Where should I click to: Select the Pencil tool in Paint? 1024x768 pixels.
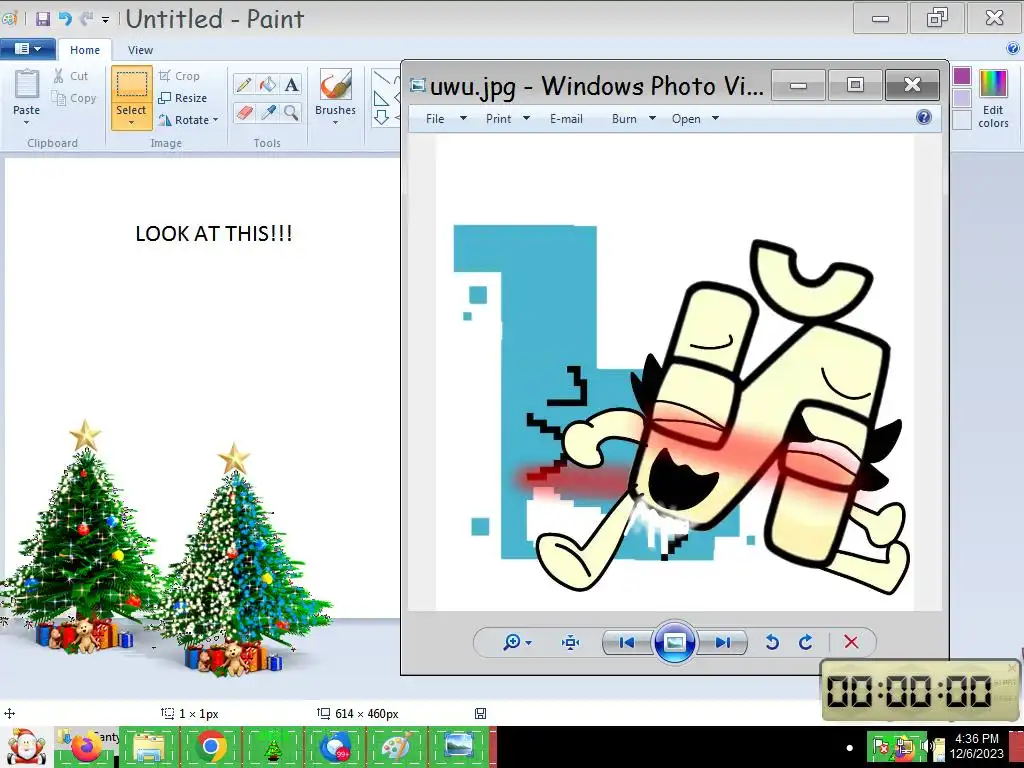click(x=244, y=84)
